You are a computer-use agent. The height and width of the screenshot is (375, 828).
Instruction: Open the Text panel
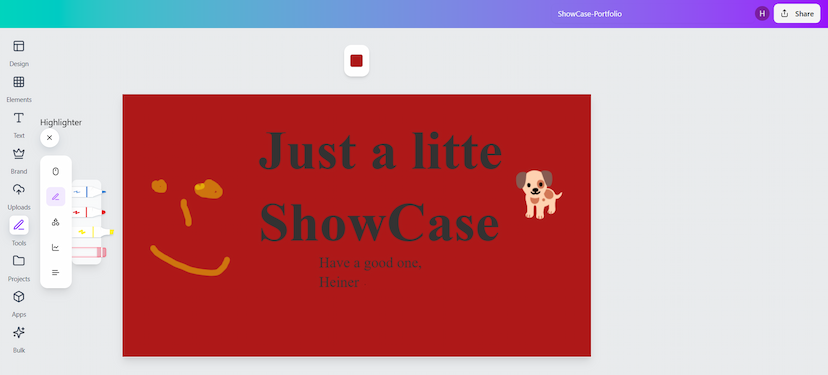(19, 125)
